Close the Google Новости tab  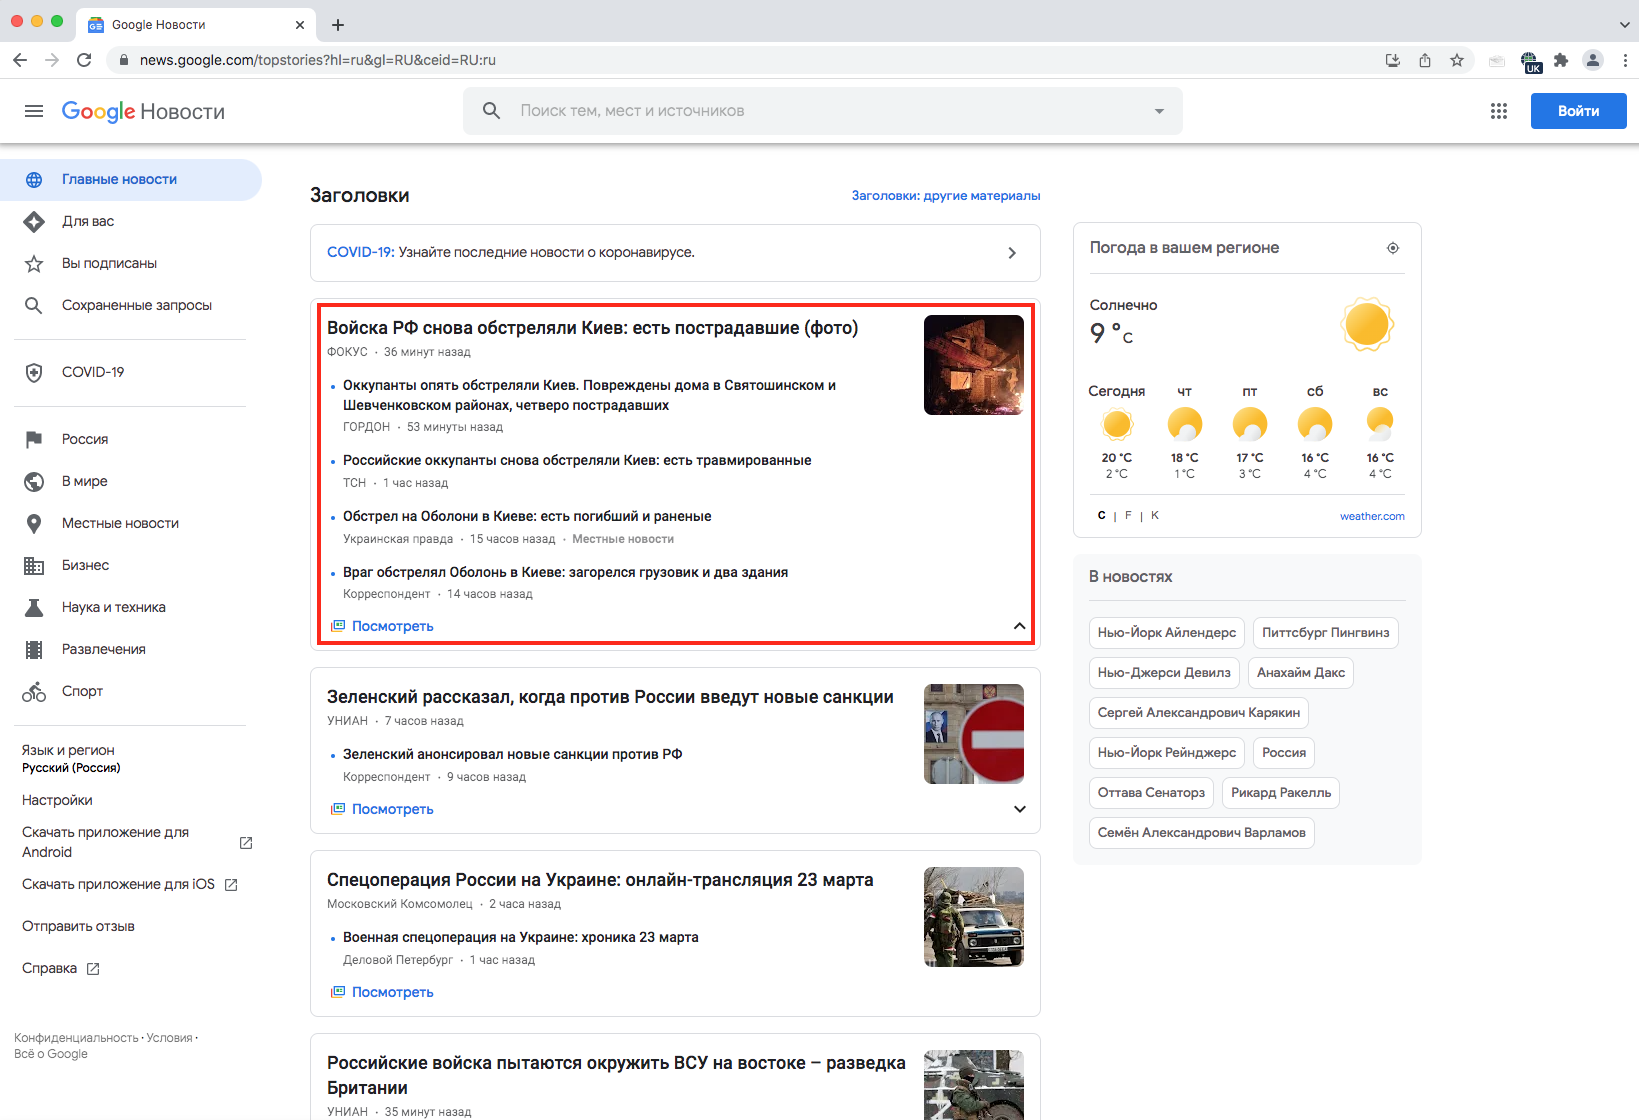point(300,25)
